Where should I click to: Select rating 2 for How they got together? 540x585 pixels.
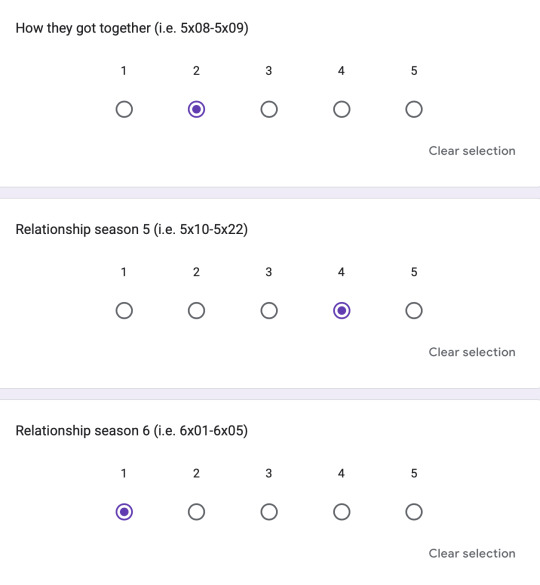pyautogui.click(x=196, y=109)
